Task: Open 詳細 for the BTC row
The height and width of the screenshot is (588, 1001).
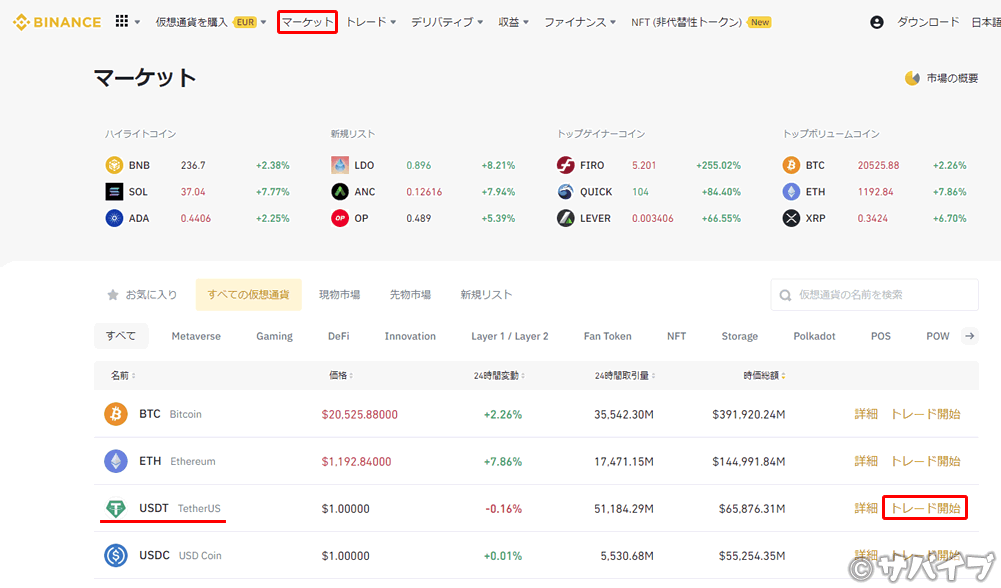Action: pyautogui.click(x=866, y=414)
